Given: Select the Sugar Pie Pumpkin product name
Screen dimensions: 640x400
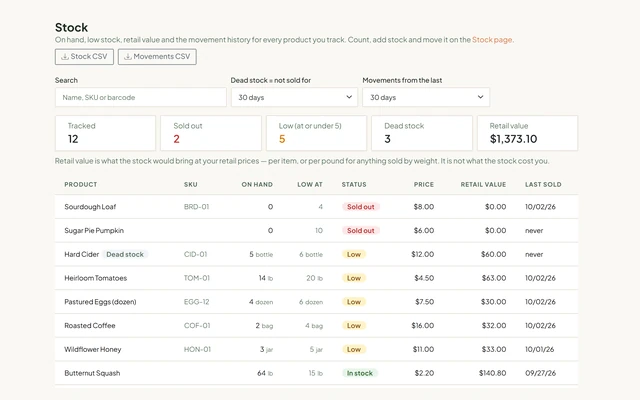Looking at the screenshot, I should click(94, 231).
